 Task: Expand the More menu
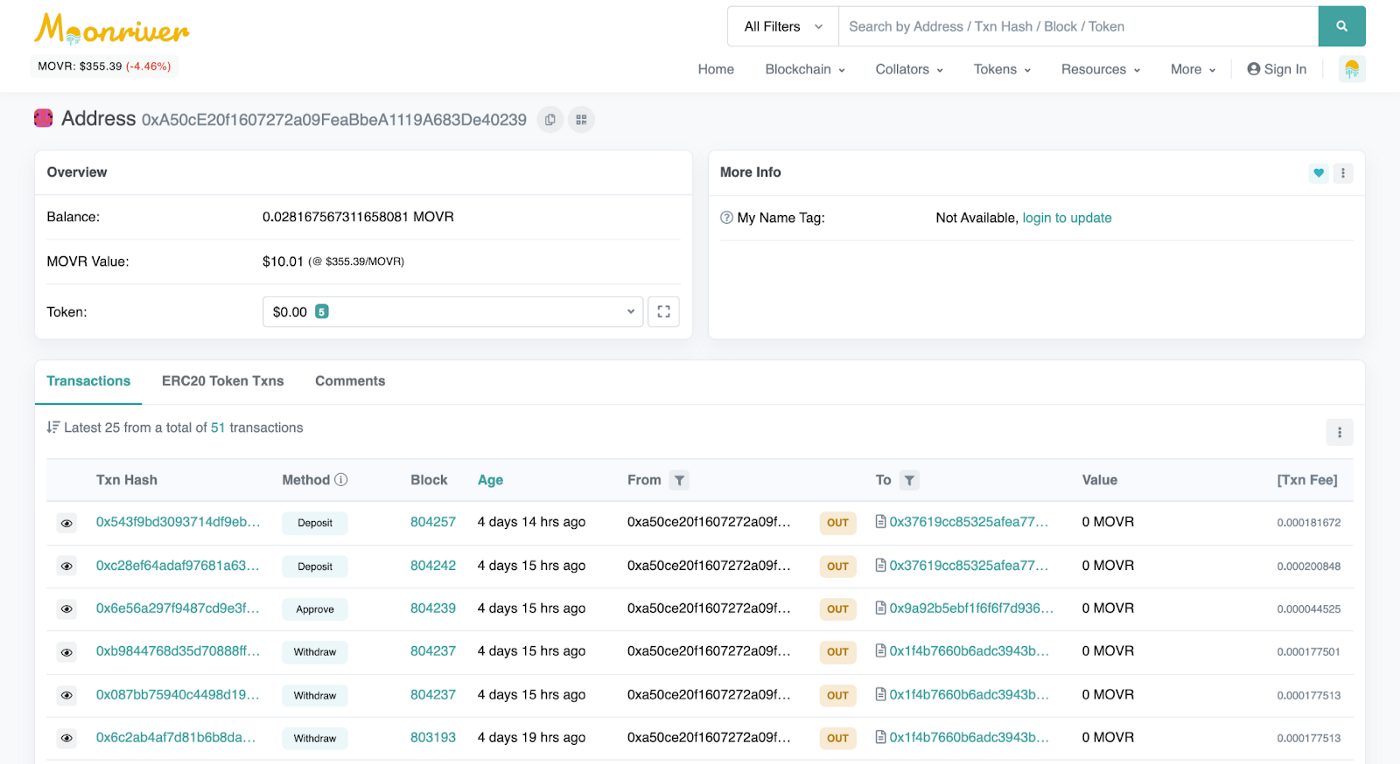[1193, 69]
